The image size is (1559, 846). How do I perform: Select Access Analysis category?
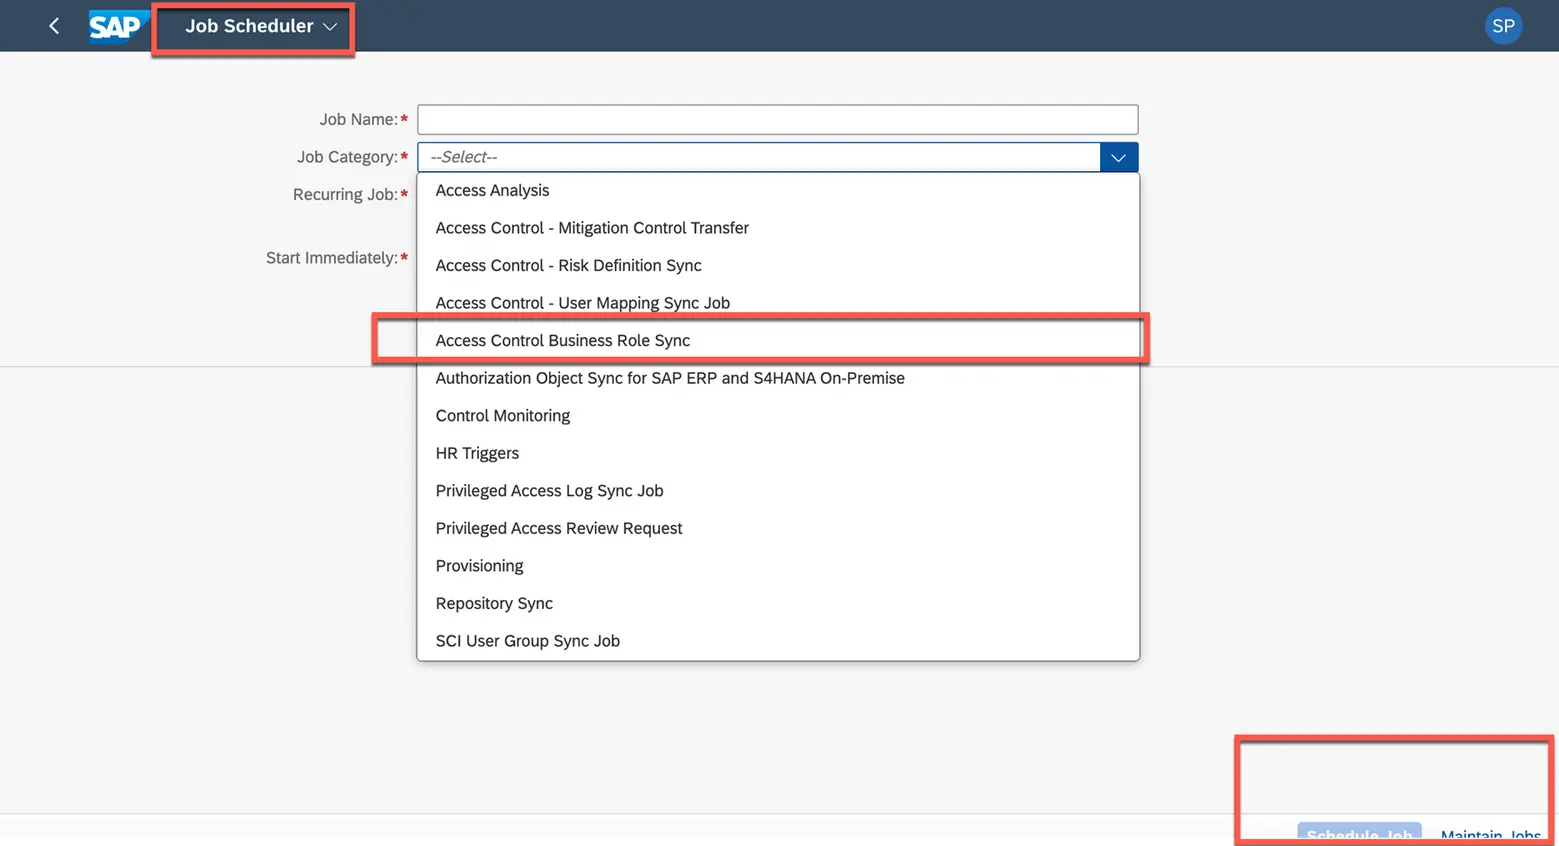[x=492, y=190]
